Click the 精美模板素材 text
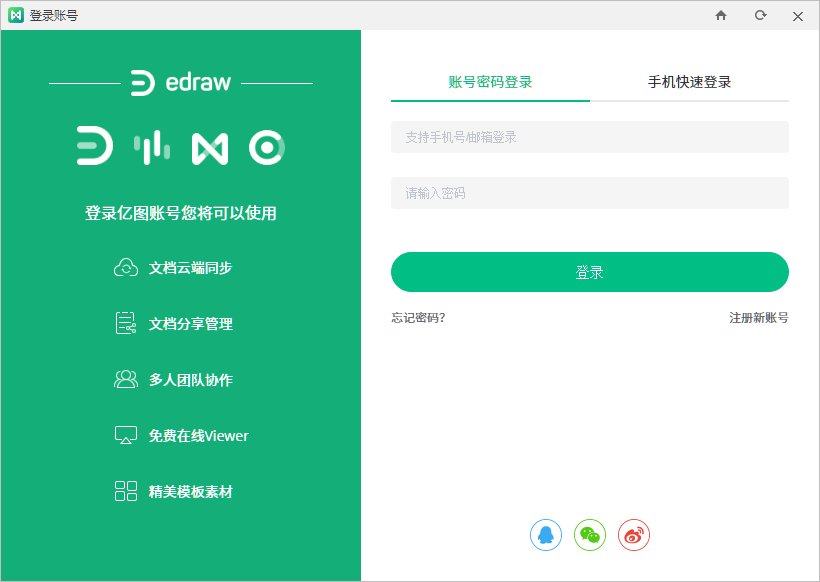The height and width of the screenshot is (582, 820). pyautogui.click(x=190, y=492)
